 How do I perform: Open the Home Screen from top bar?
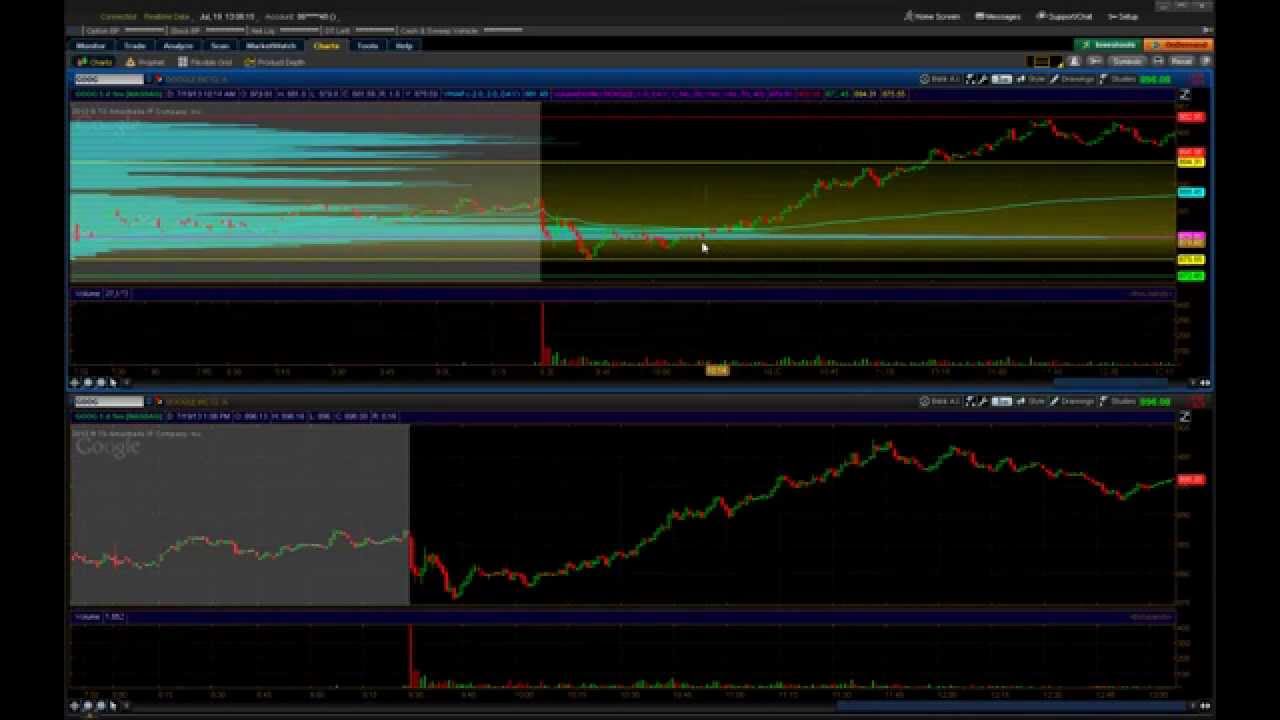coord(932,16)
